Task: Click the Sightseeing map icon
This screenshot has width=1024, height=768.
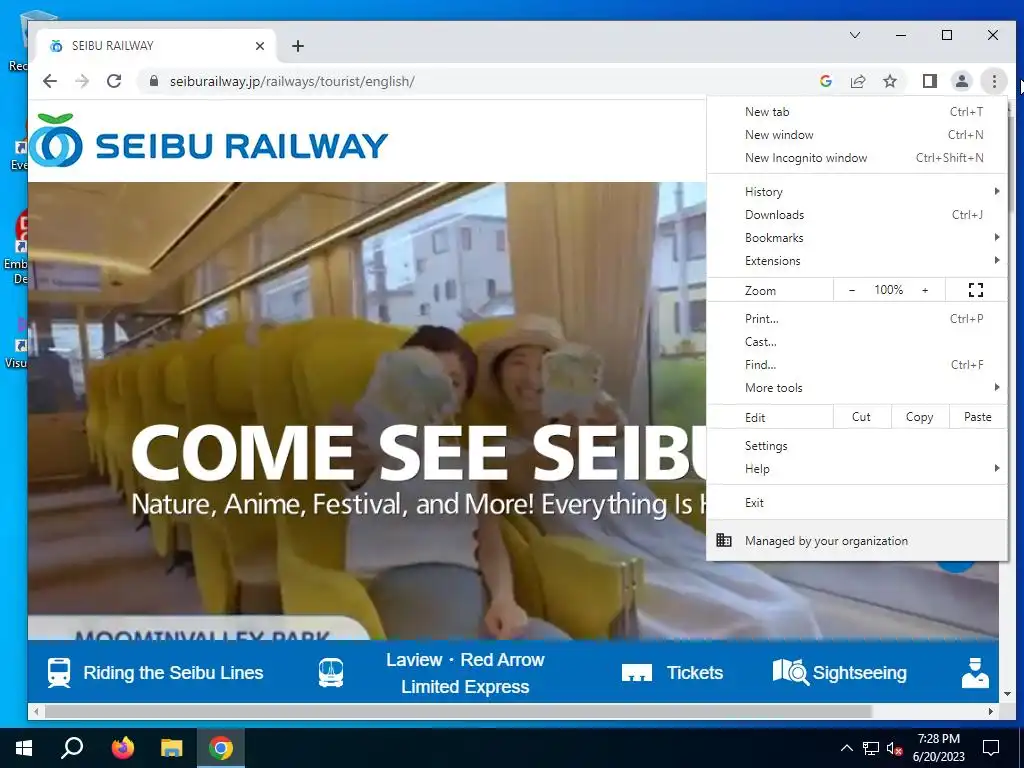Action: (790, 672)
